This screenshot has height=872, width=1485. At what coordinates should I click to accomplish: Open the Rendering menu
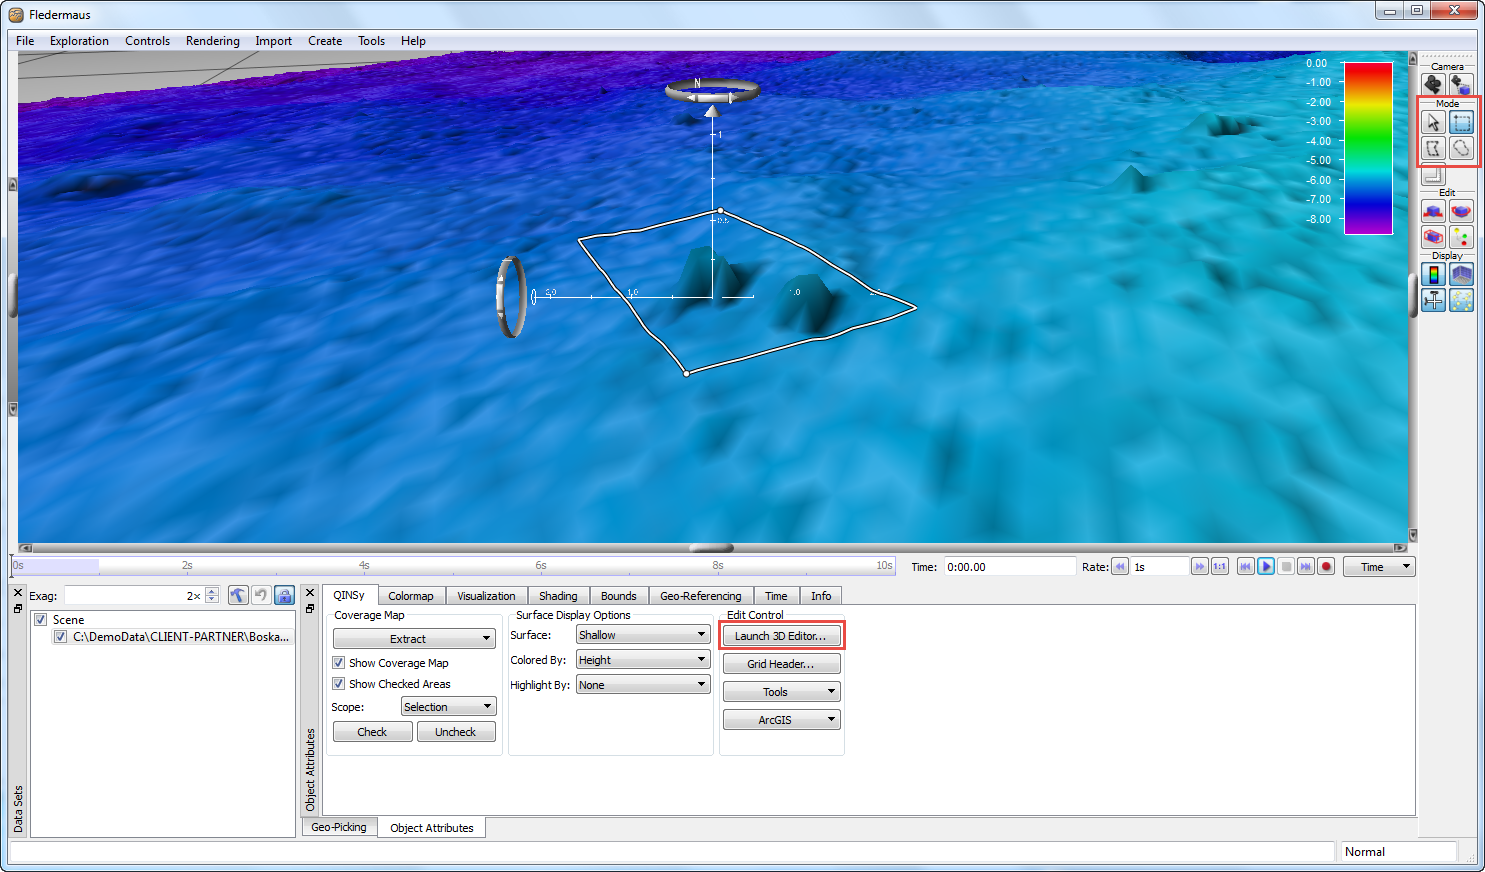click(x=212, y=41)
